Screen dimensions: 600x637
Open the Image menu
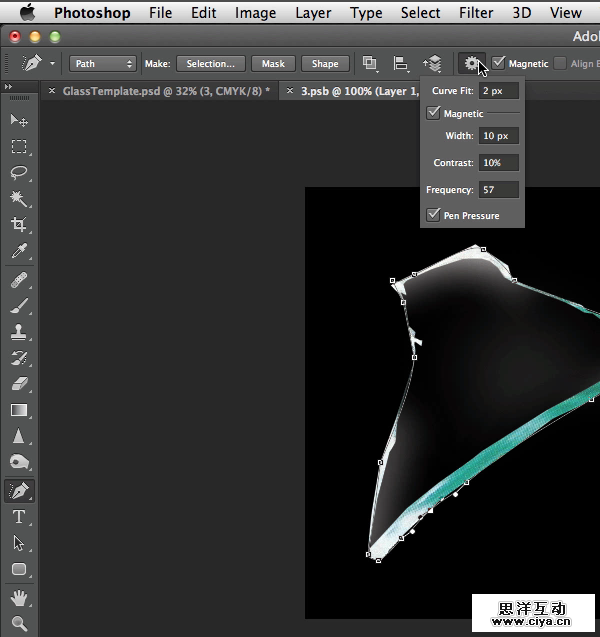(x=256, y=13)
